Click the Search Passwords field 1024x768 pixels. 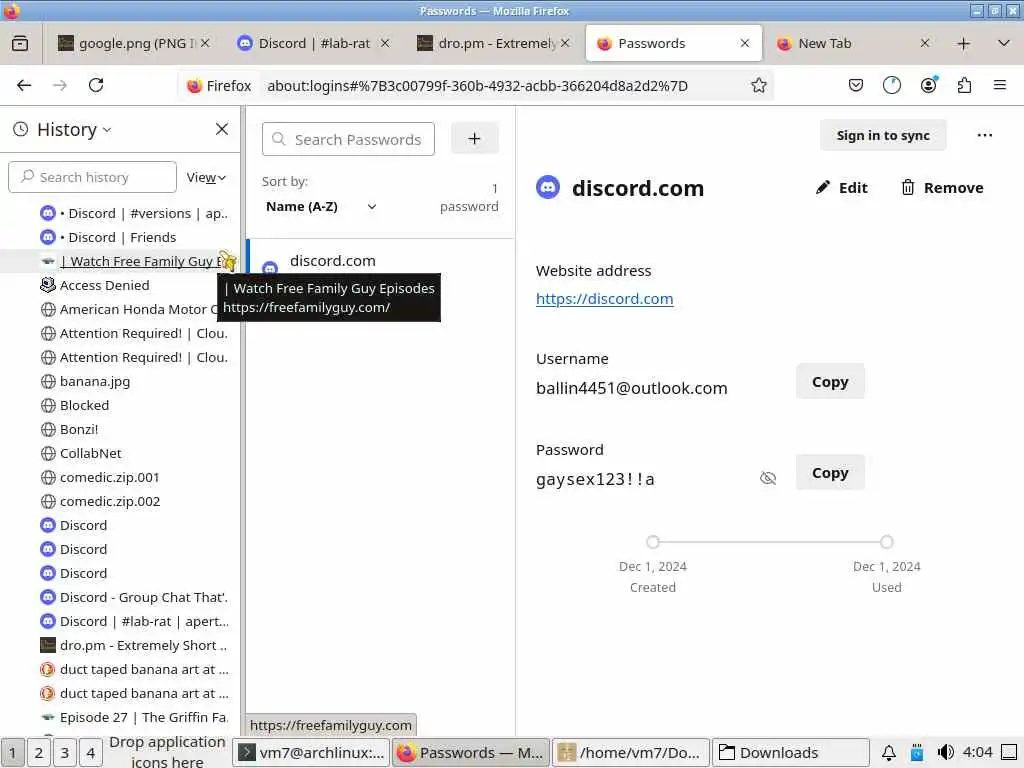point(348,139)
